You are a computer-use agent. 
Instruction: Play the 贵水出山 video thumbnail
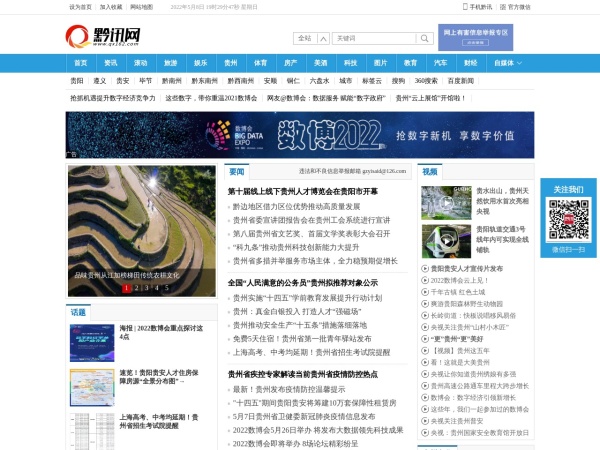click(x=446, y=203)
